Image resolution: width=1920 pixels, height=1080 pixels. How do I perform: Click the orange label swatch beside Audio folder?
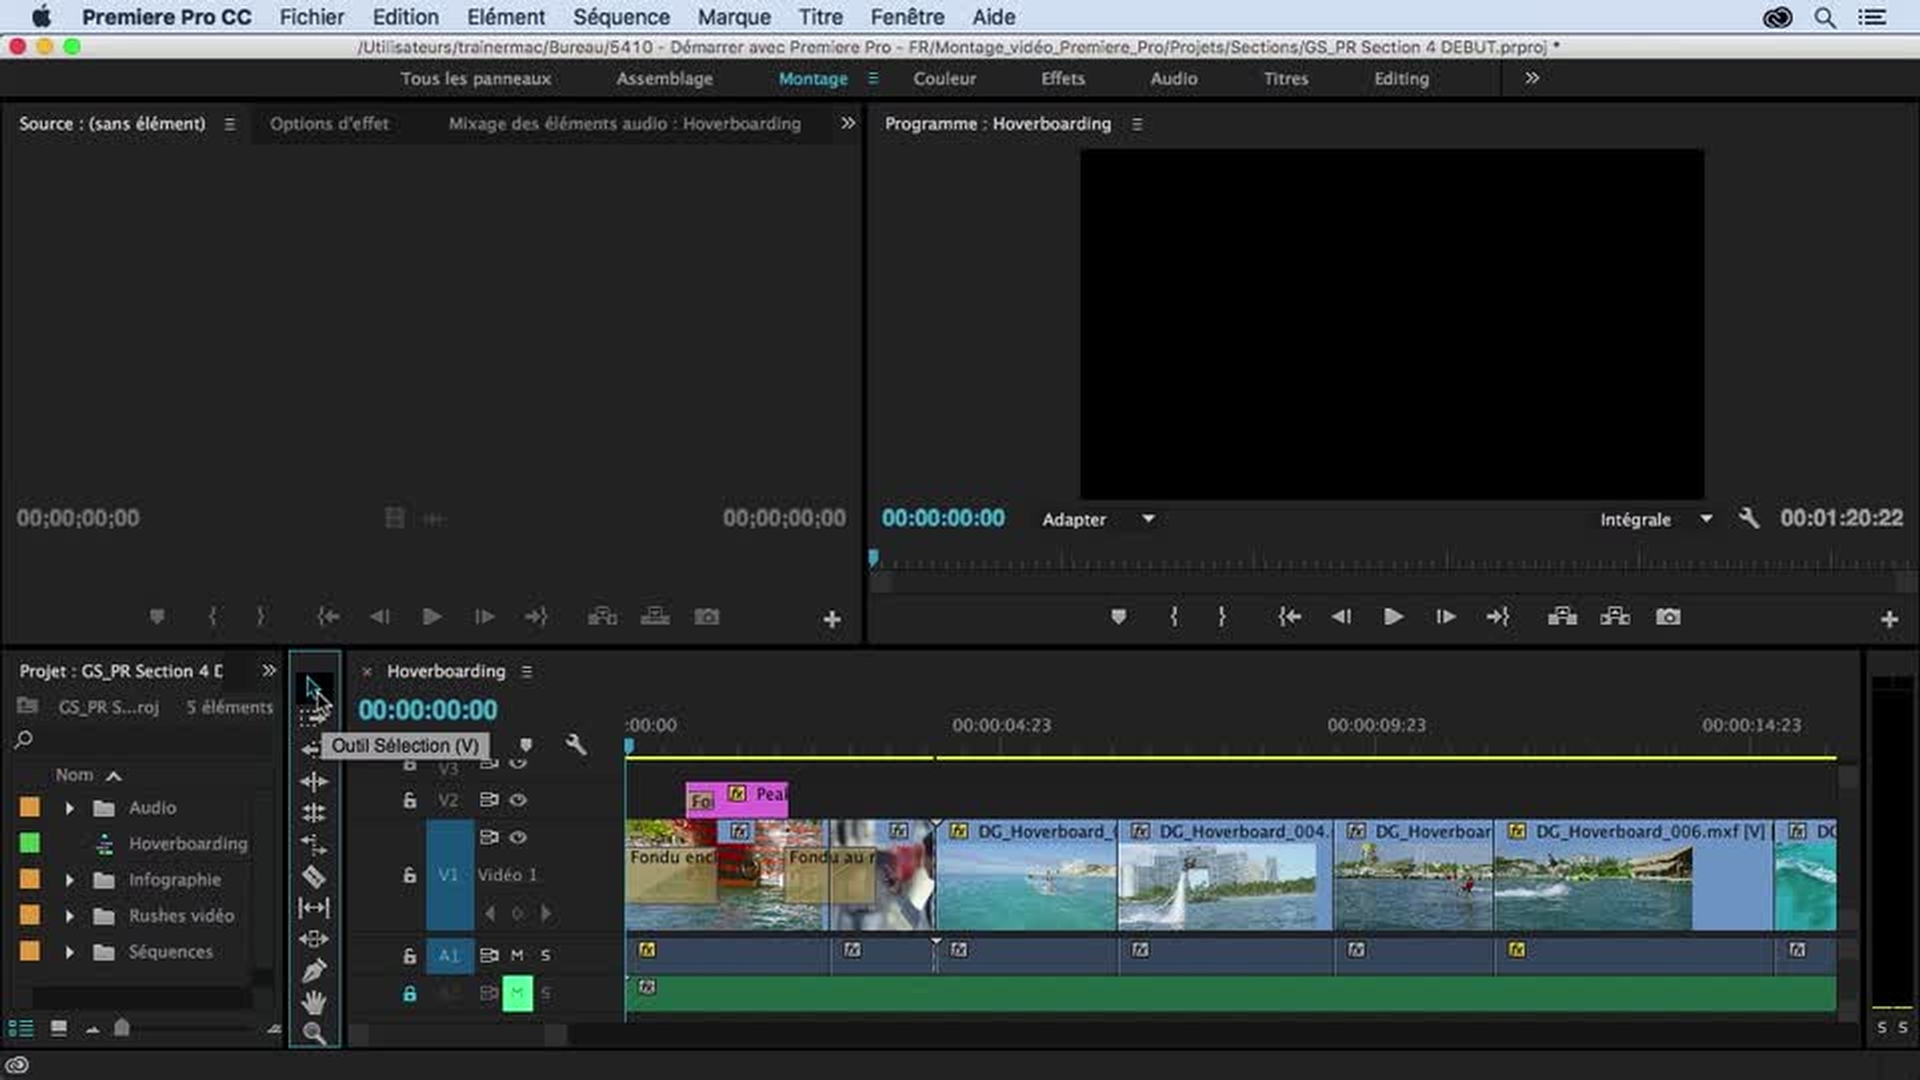(30, 808)
